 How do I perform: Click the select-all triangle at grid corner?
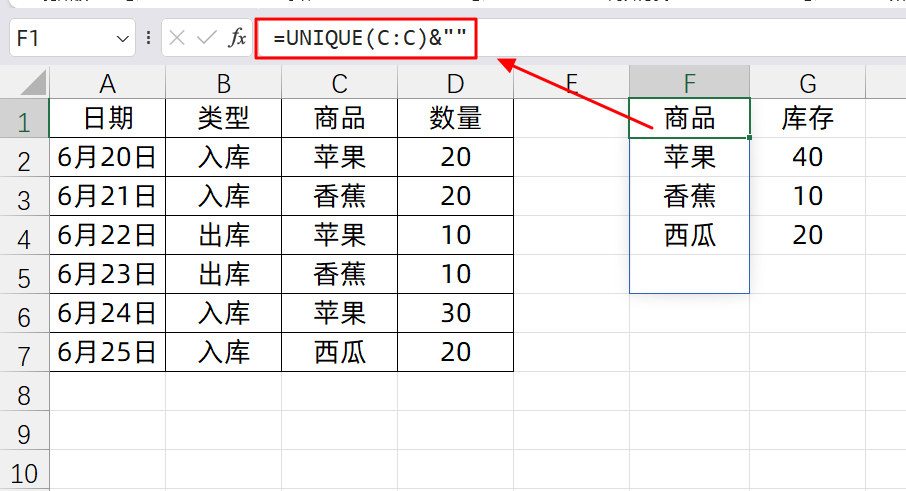(x=34, y=83)
